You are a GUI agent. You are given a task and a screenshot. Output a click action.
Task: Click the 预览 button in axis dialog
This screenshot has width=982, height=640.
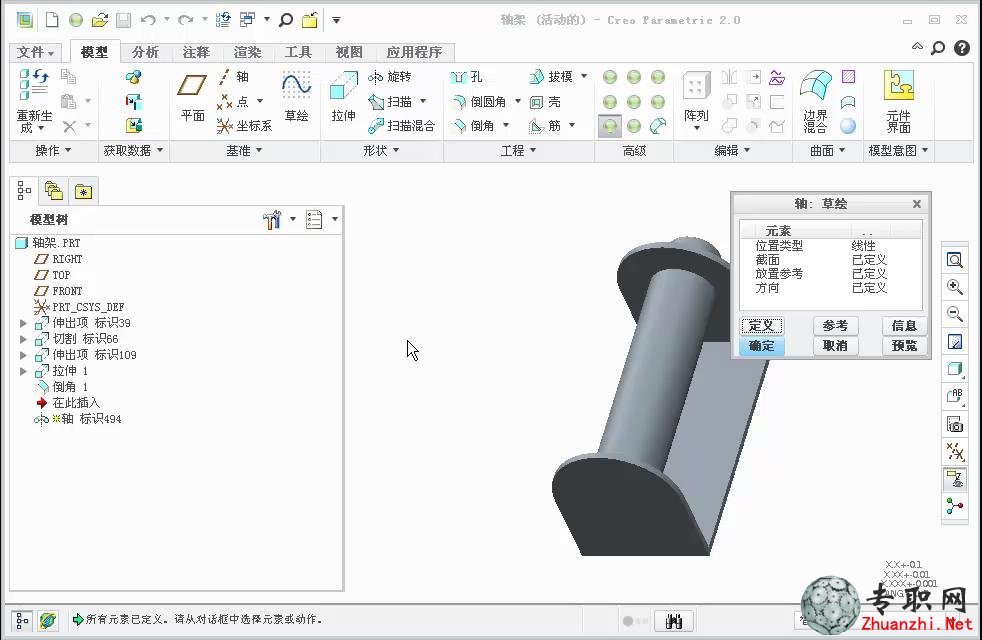coord(904,346)
